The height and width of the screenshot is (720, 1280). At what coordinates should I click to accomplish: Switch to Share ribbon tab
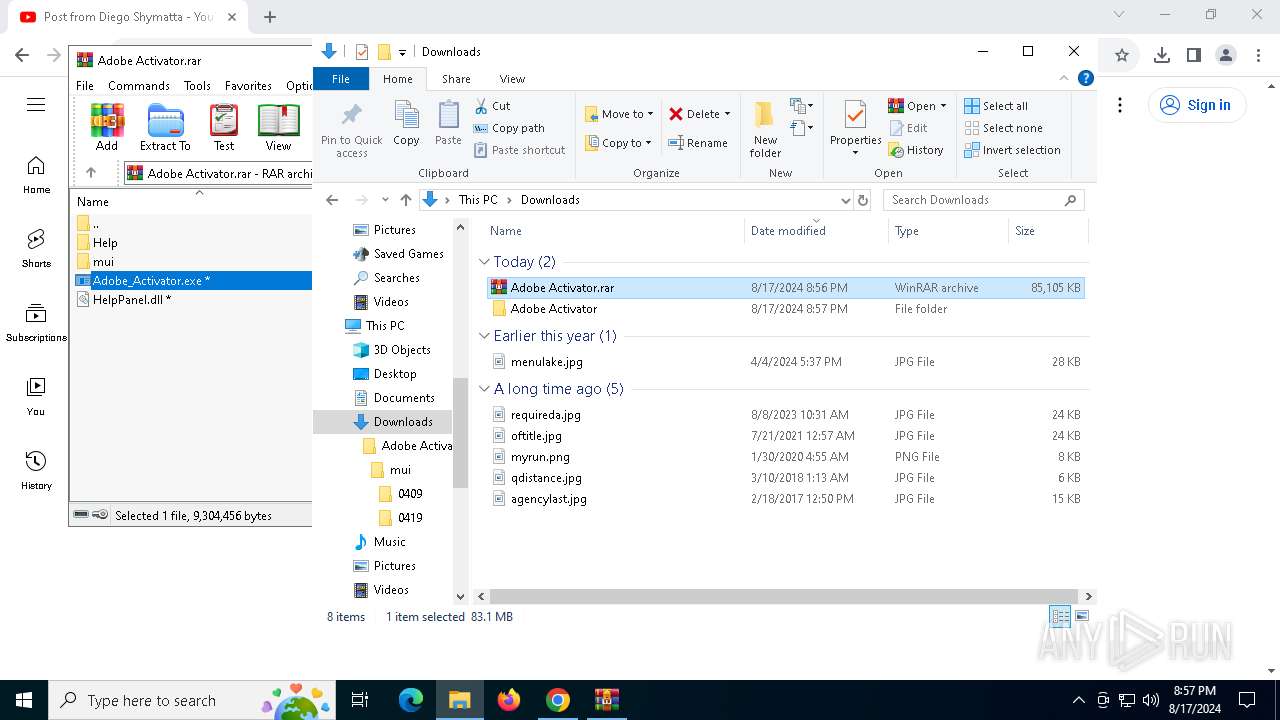click(x=456, y=79)
